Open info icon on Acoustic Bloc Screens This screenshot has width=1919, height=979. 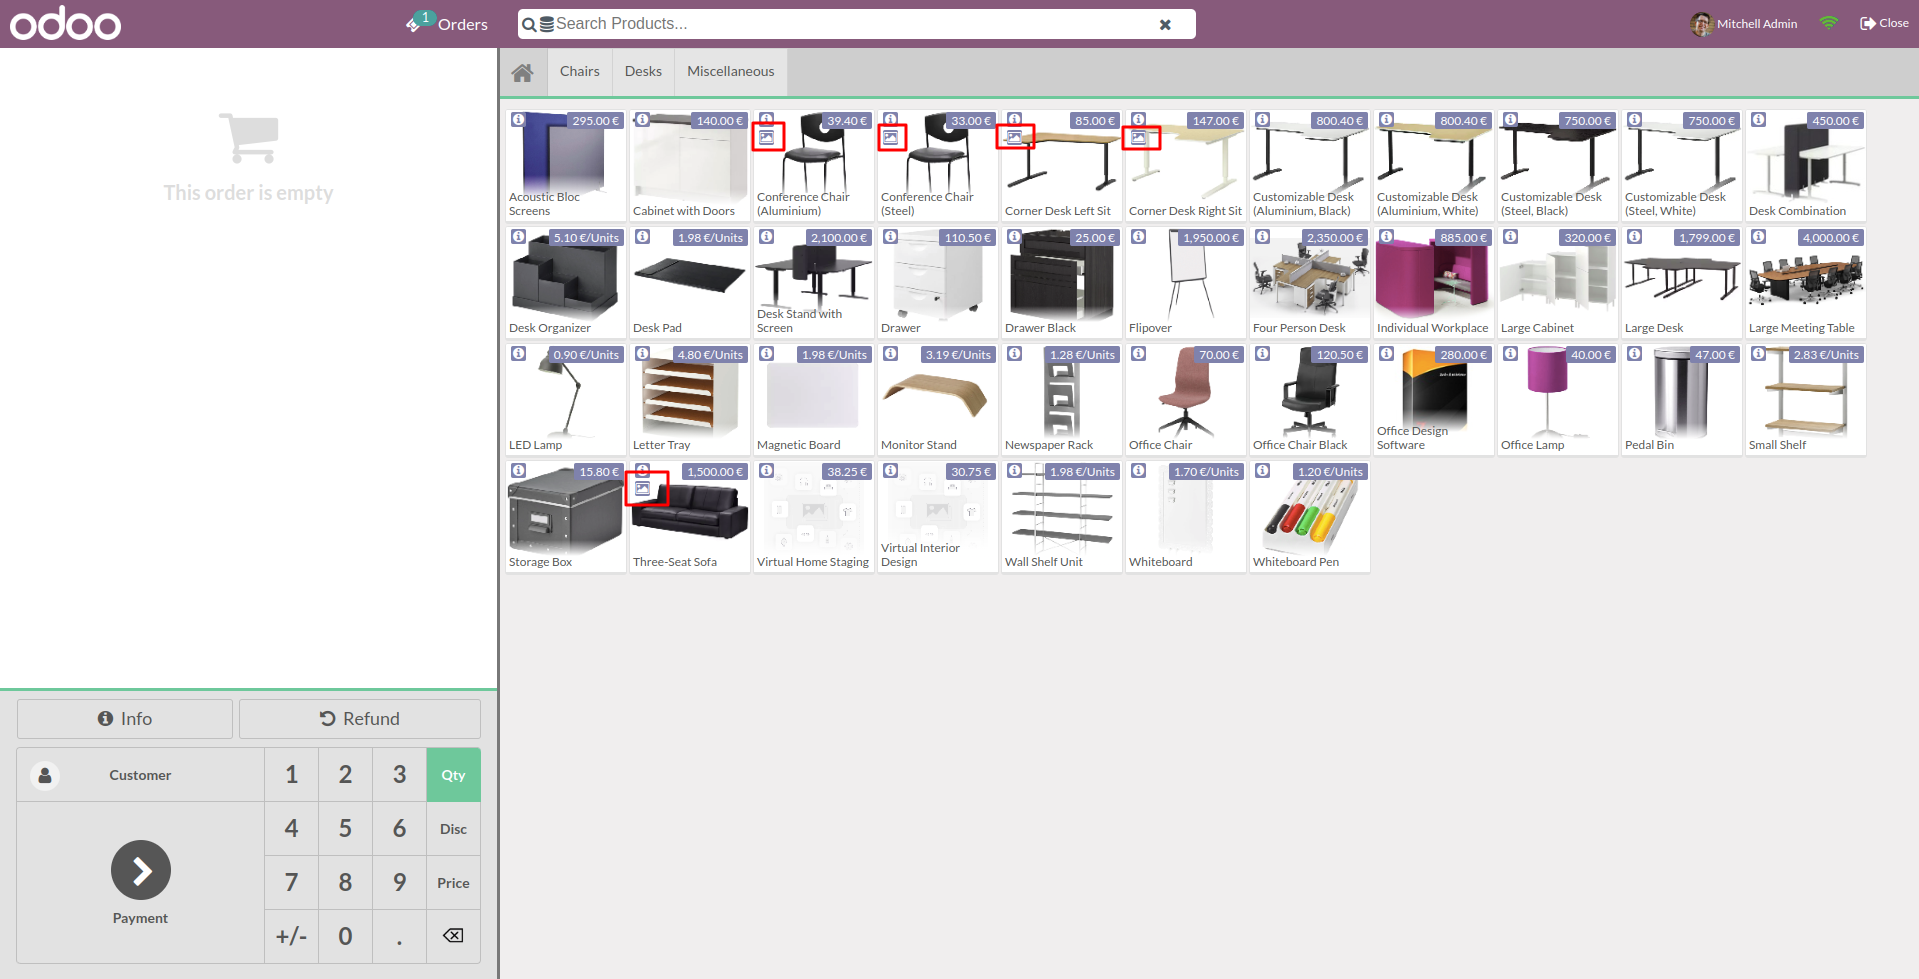518,120
